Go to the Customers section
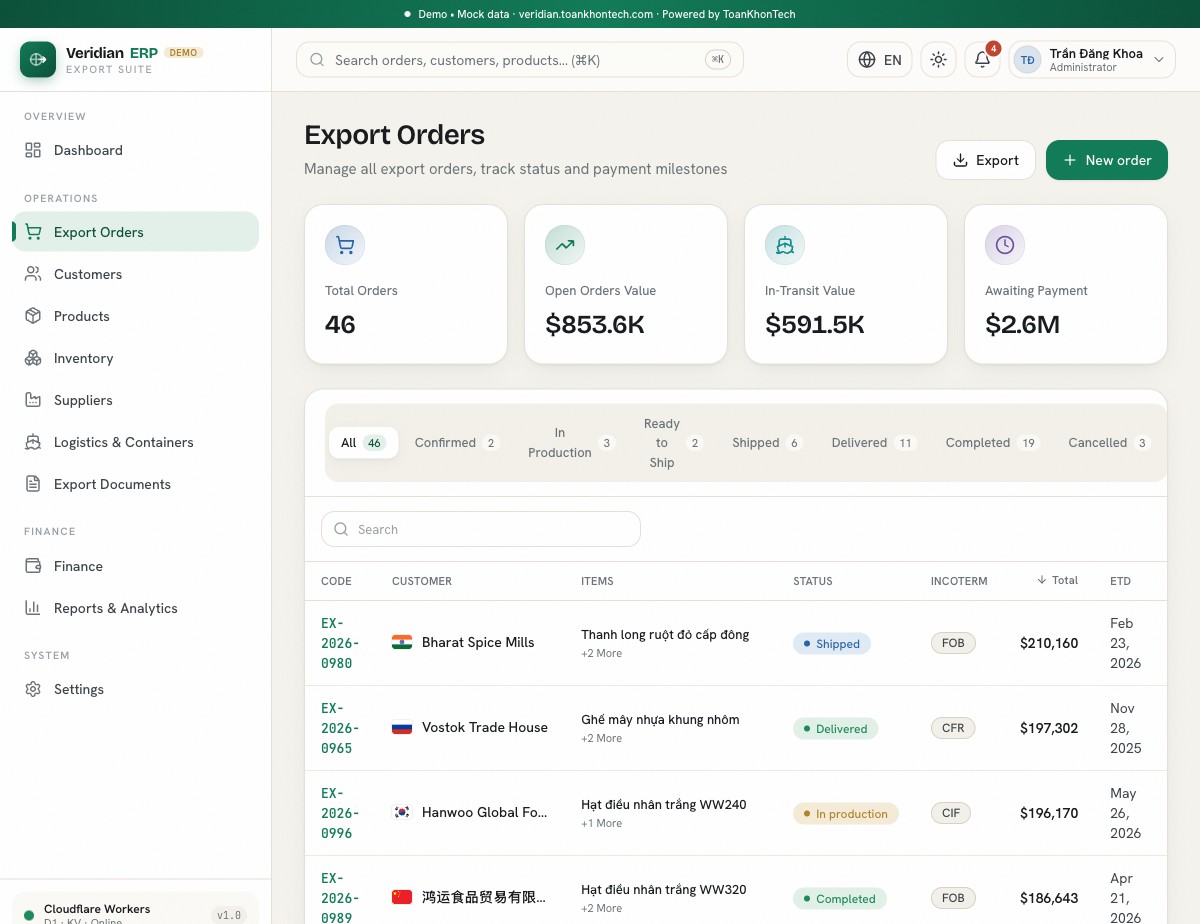The height and width of the screenshot is (924, 1200). click(135, 274)
